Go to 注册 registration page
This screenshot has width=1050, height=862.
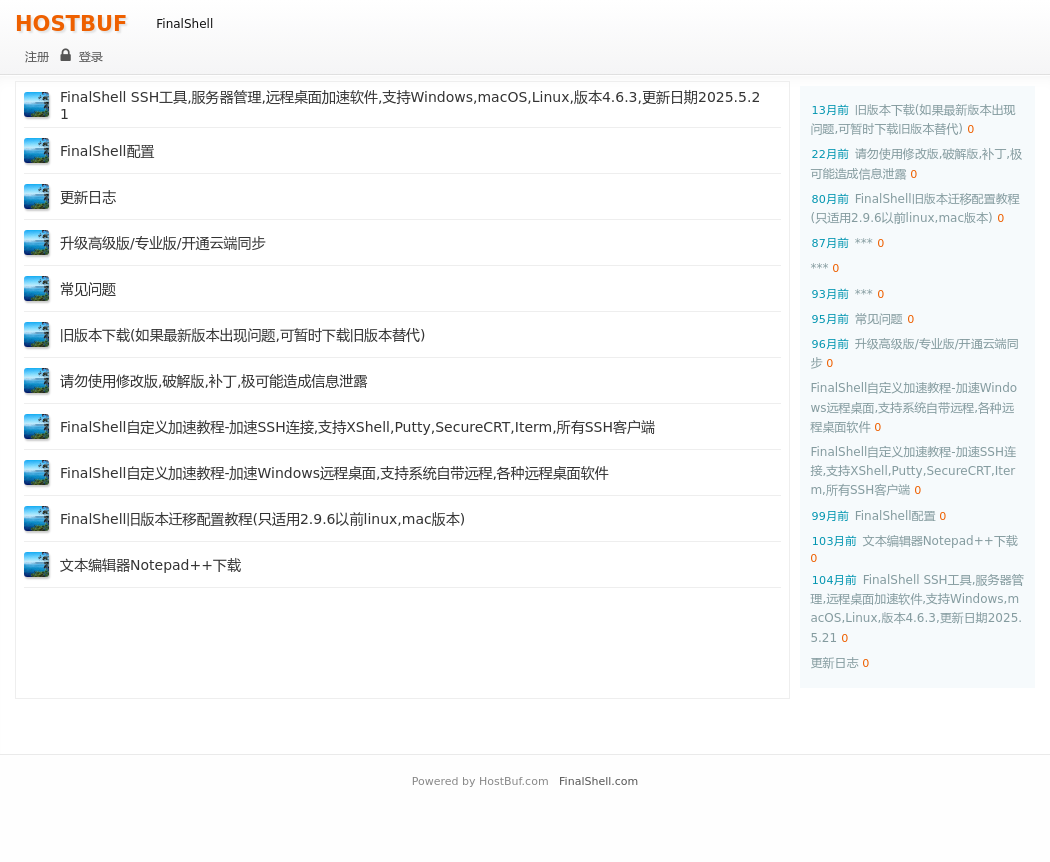coord(37,57)
